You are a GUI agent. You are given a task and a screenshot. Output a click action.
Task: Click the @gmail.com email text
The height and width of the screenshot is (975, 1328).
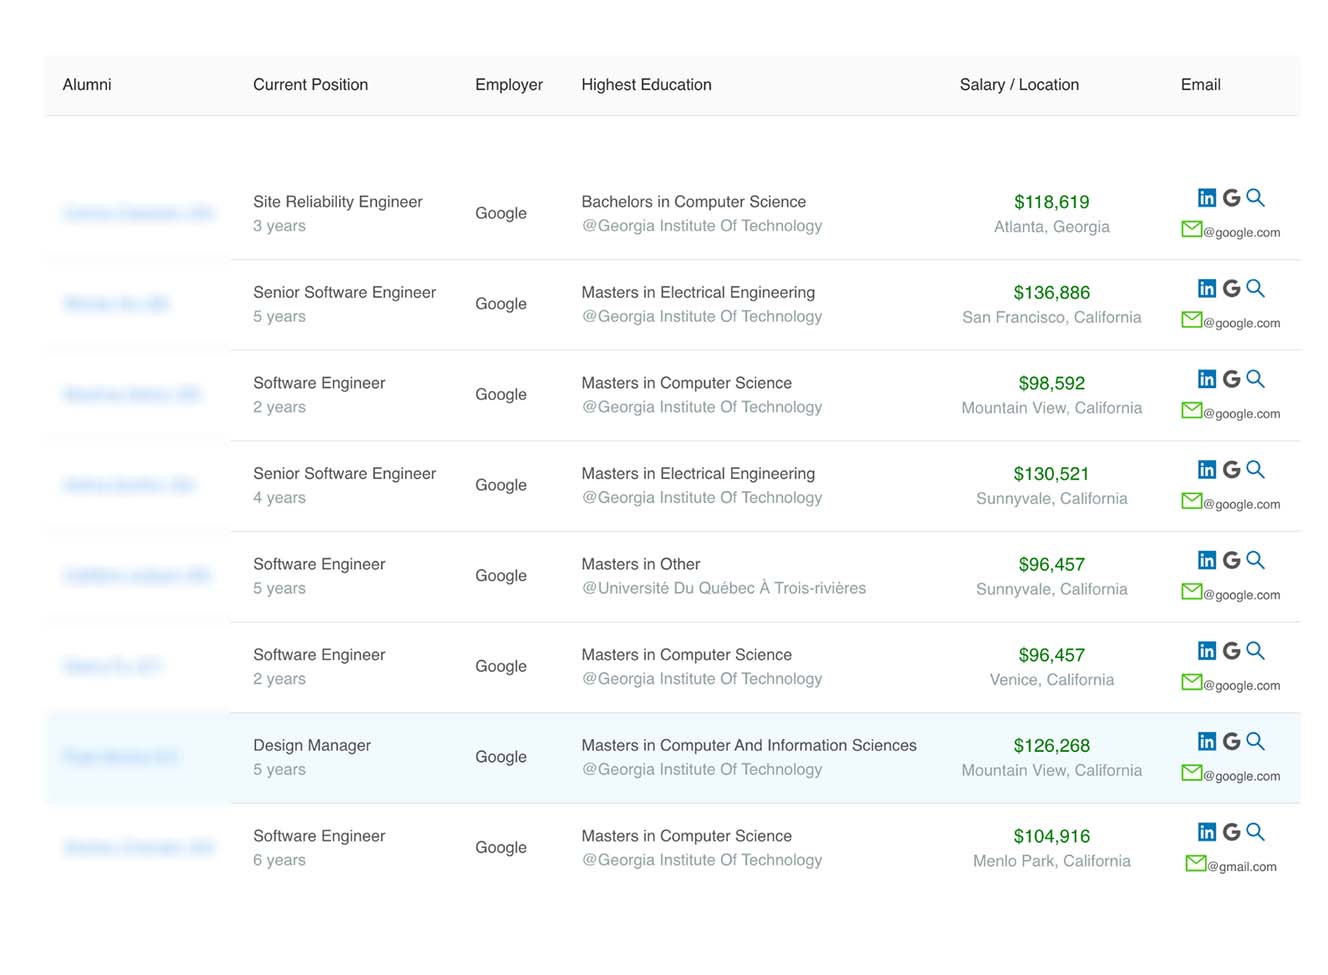(1242, 867)
